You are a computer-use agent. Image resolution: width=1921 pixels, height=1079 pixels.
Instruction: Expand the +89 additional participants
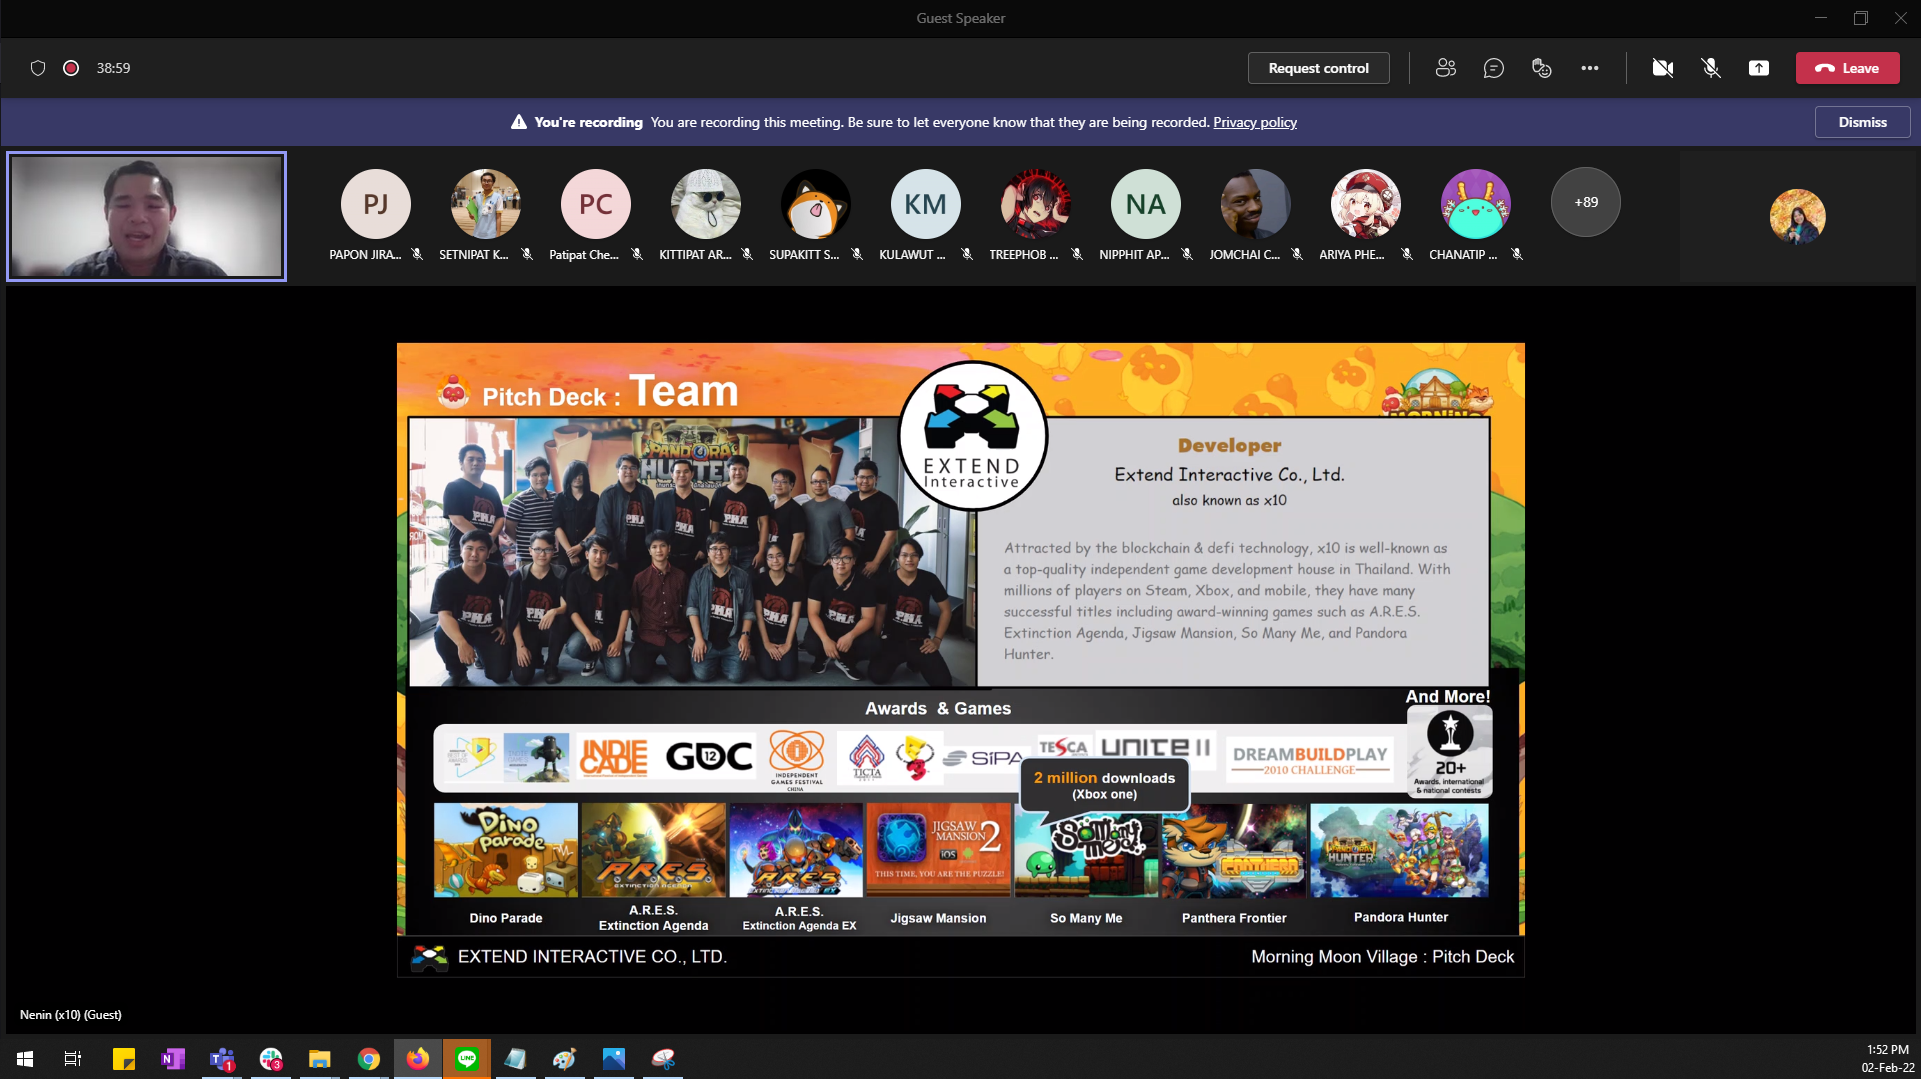(1585, 202)
